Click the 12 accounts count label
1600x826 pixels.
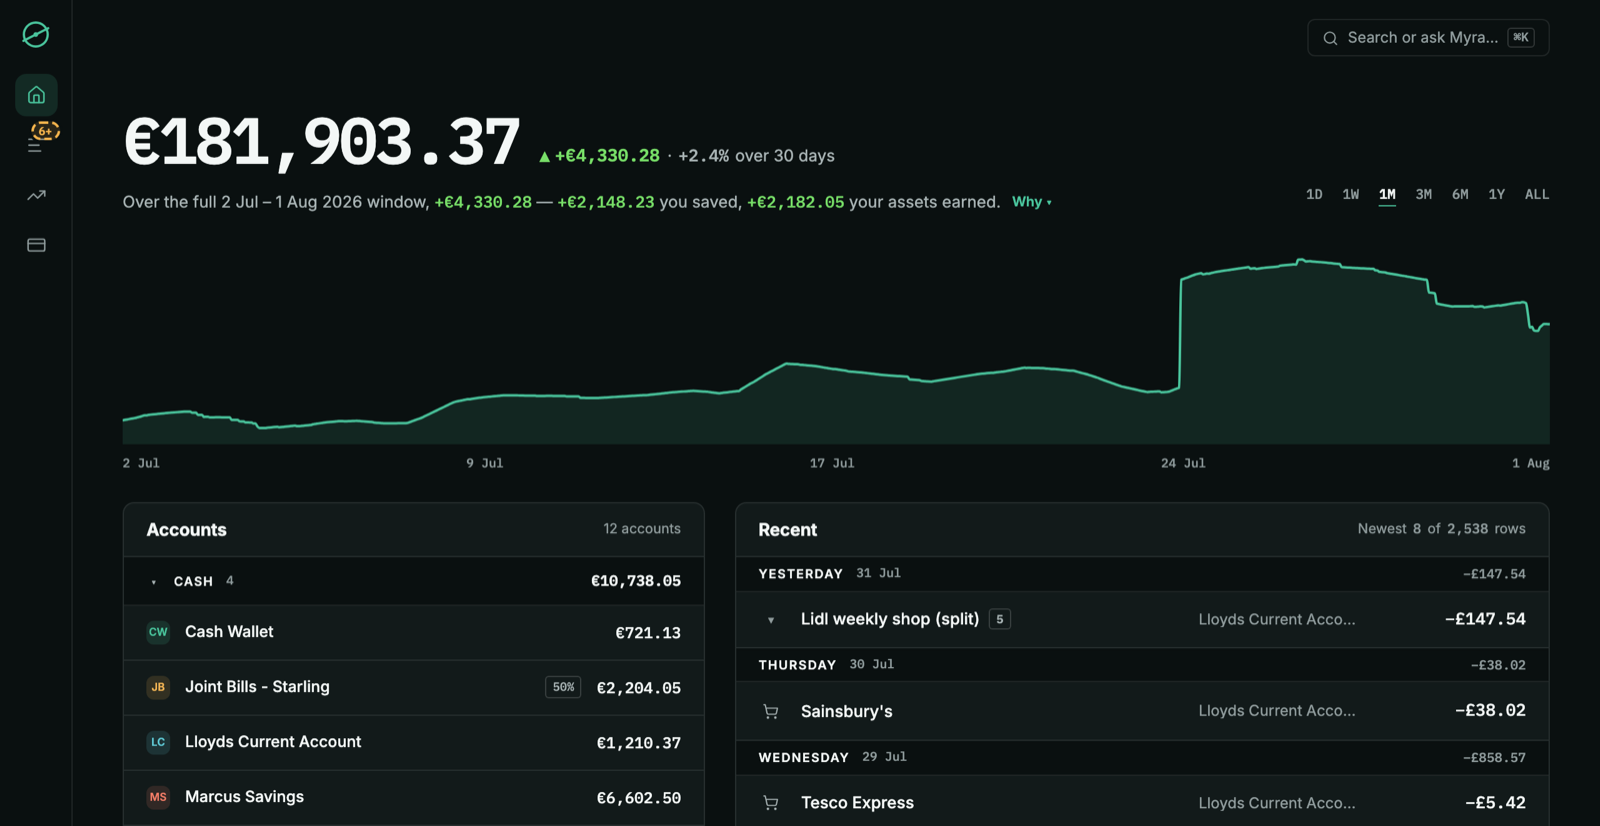click(x=642, y=528)
